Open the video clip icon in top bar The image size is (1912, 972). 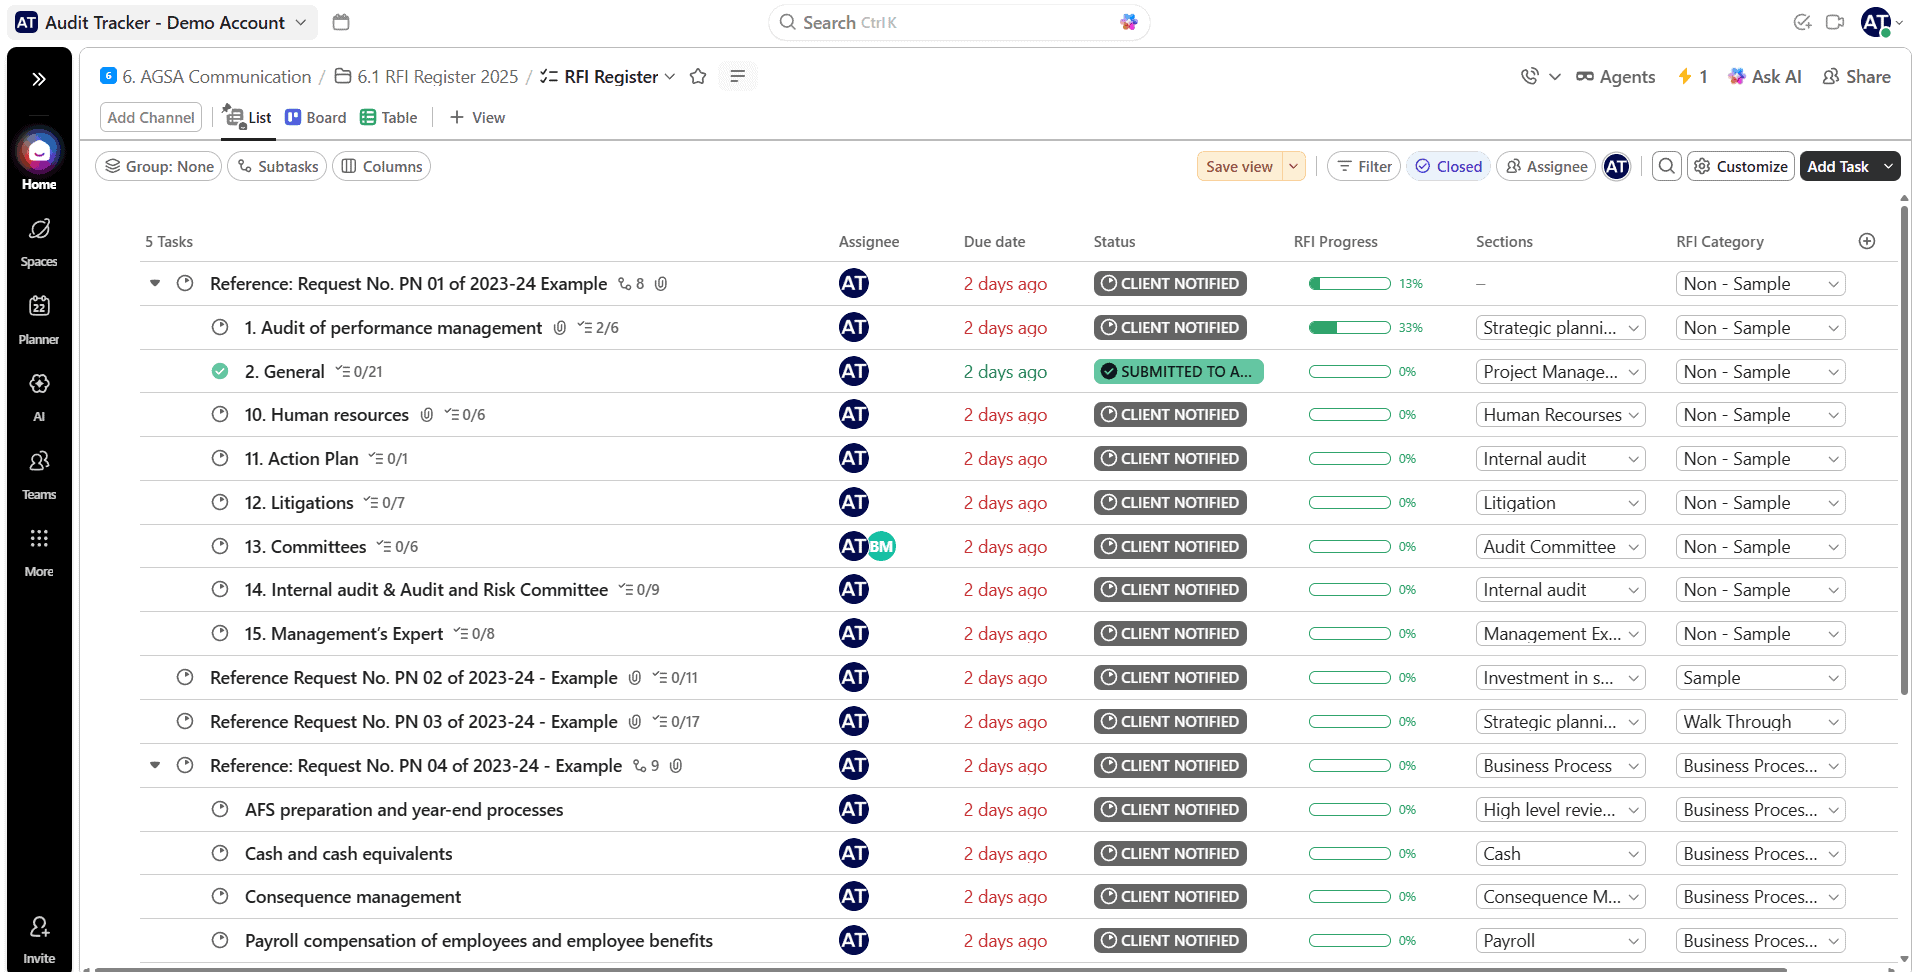pyautogui.click(x=1835, y=22)
